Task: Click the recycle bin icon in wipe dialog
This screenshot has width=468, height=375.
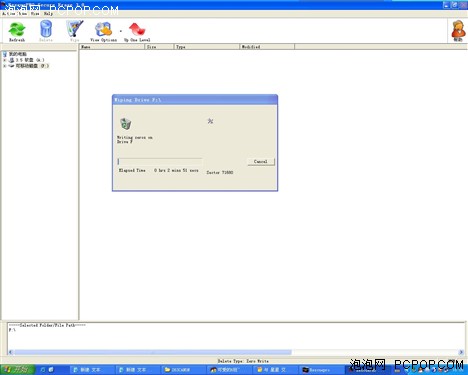Action: click(x=126, y=124)
